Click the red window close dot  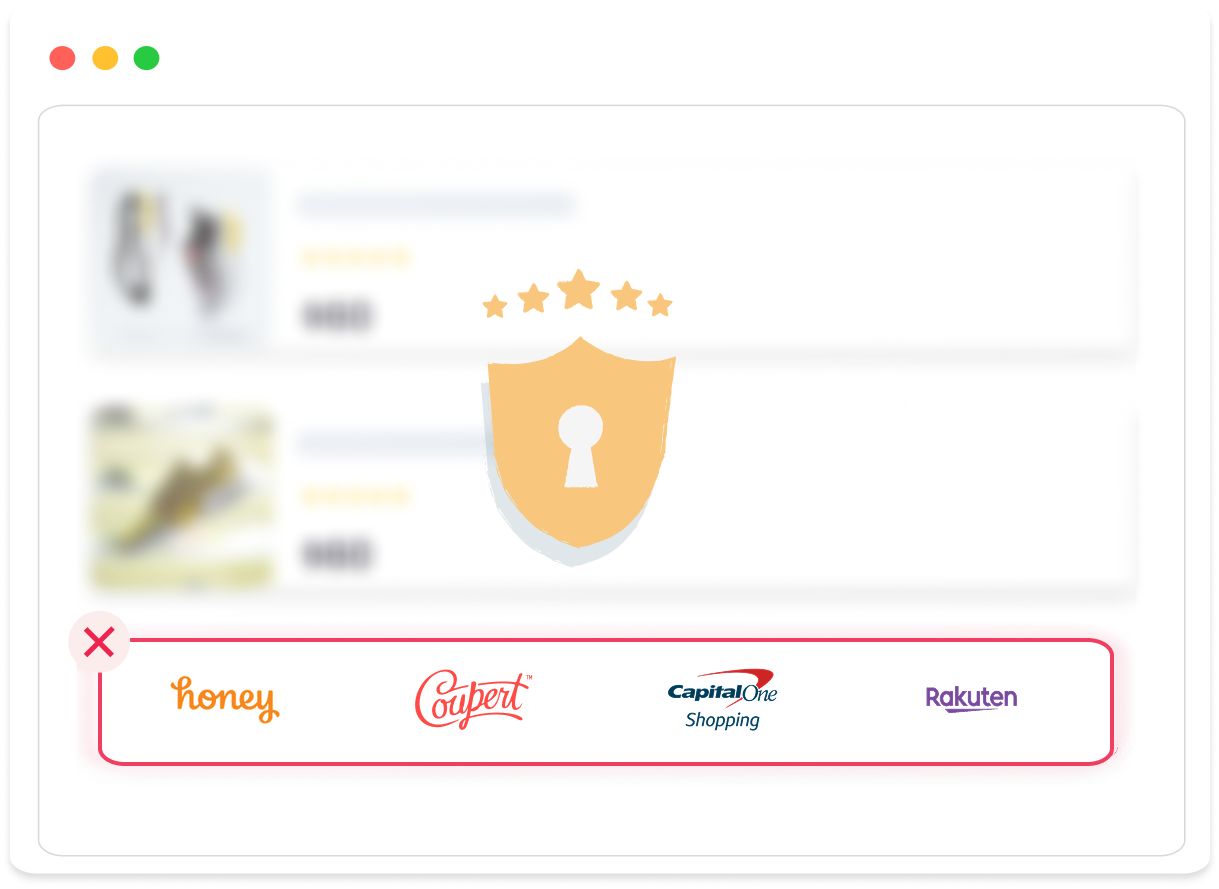point(62,58)
